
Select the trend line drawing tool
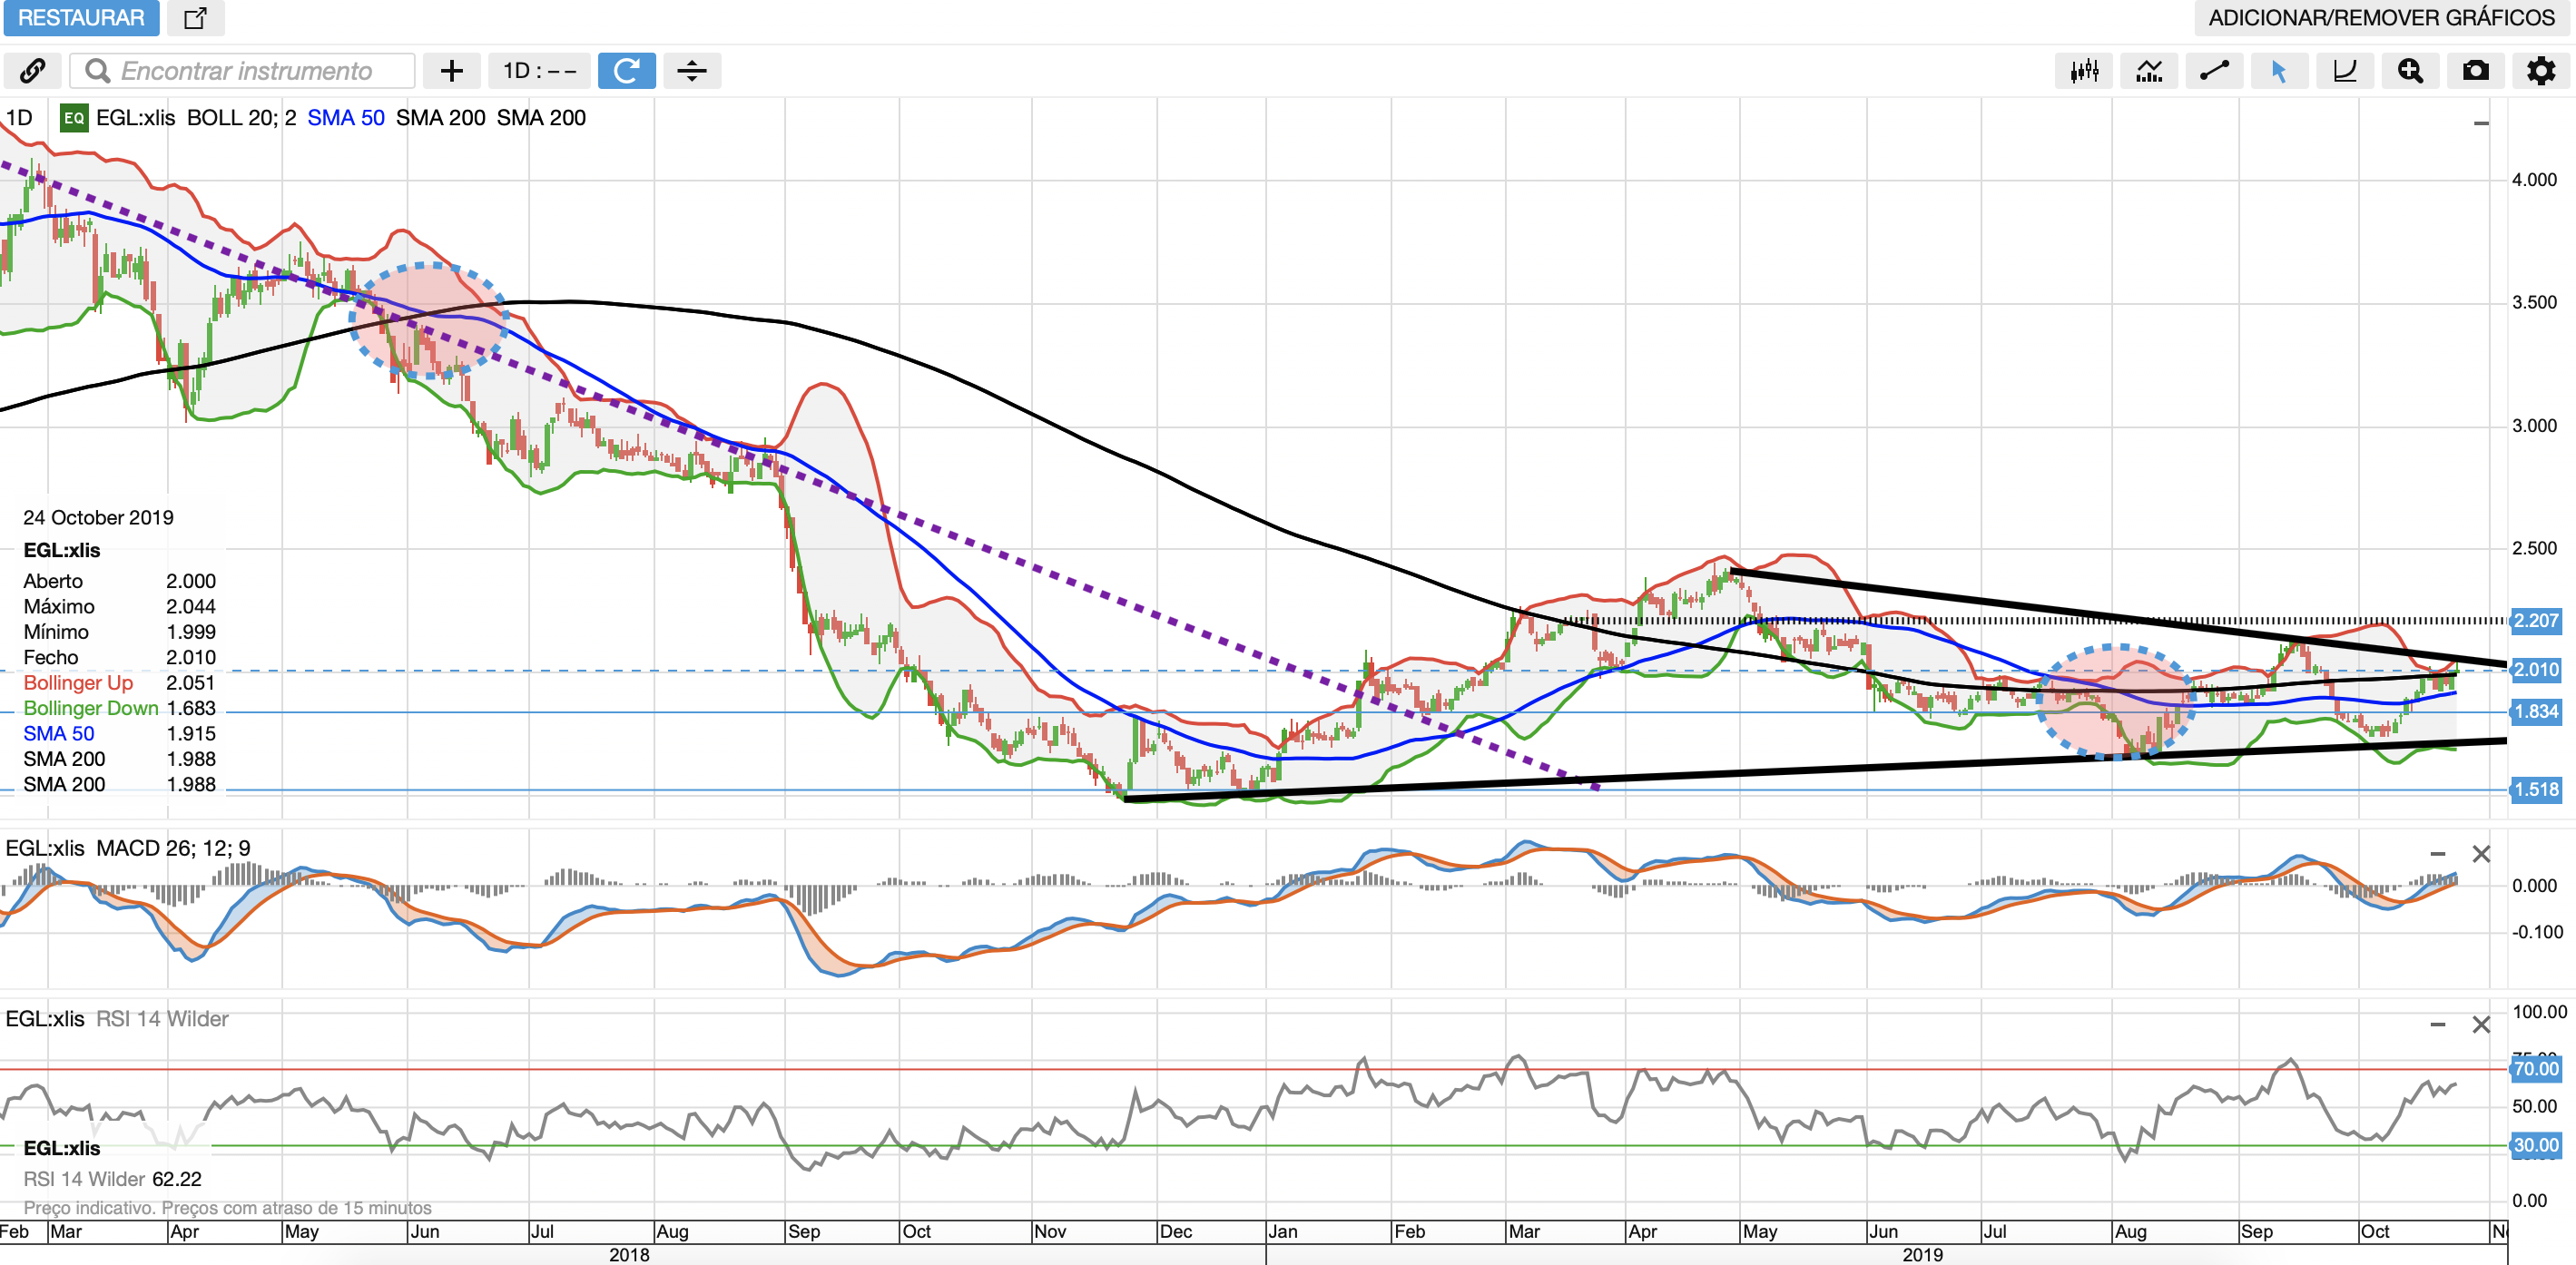pos(2214,71)
